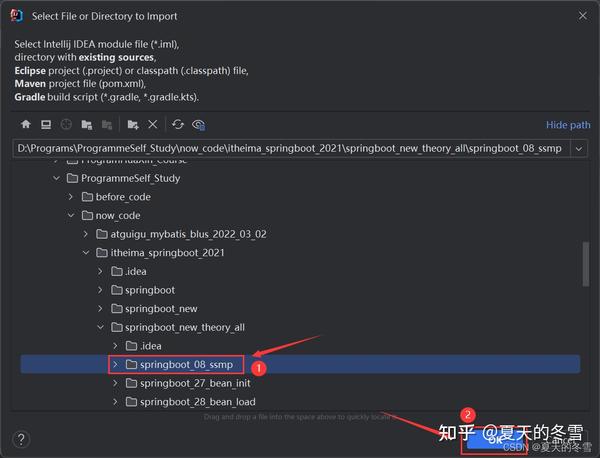Toggle show hidden files eye icon

click(x=199, y=125)
